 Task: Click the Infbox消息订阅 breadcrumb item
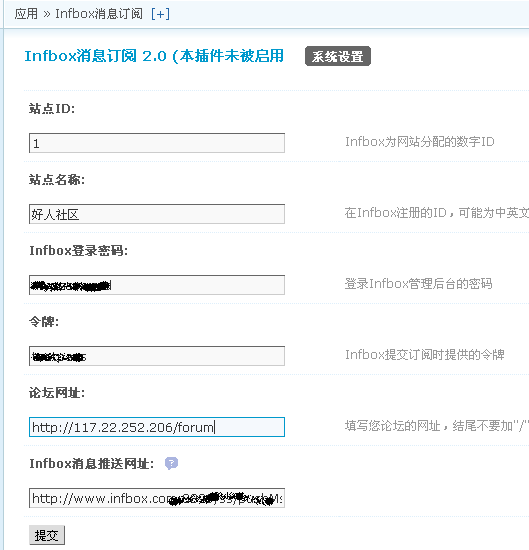[x=99, y=14]
